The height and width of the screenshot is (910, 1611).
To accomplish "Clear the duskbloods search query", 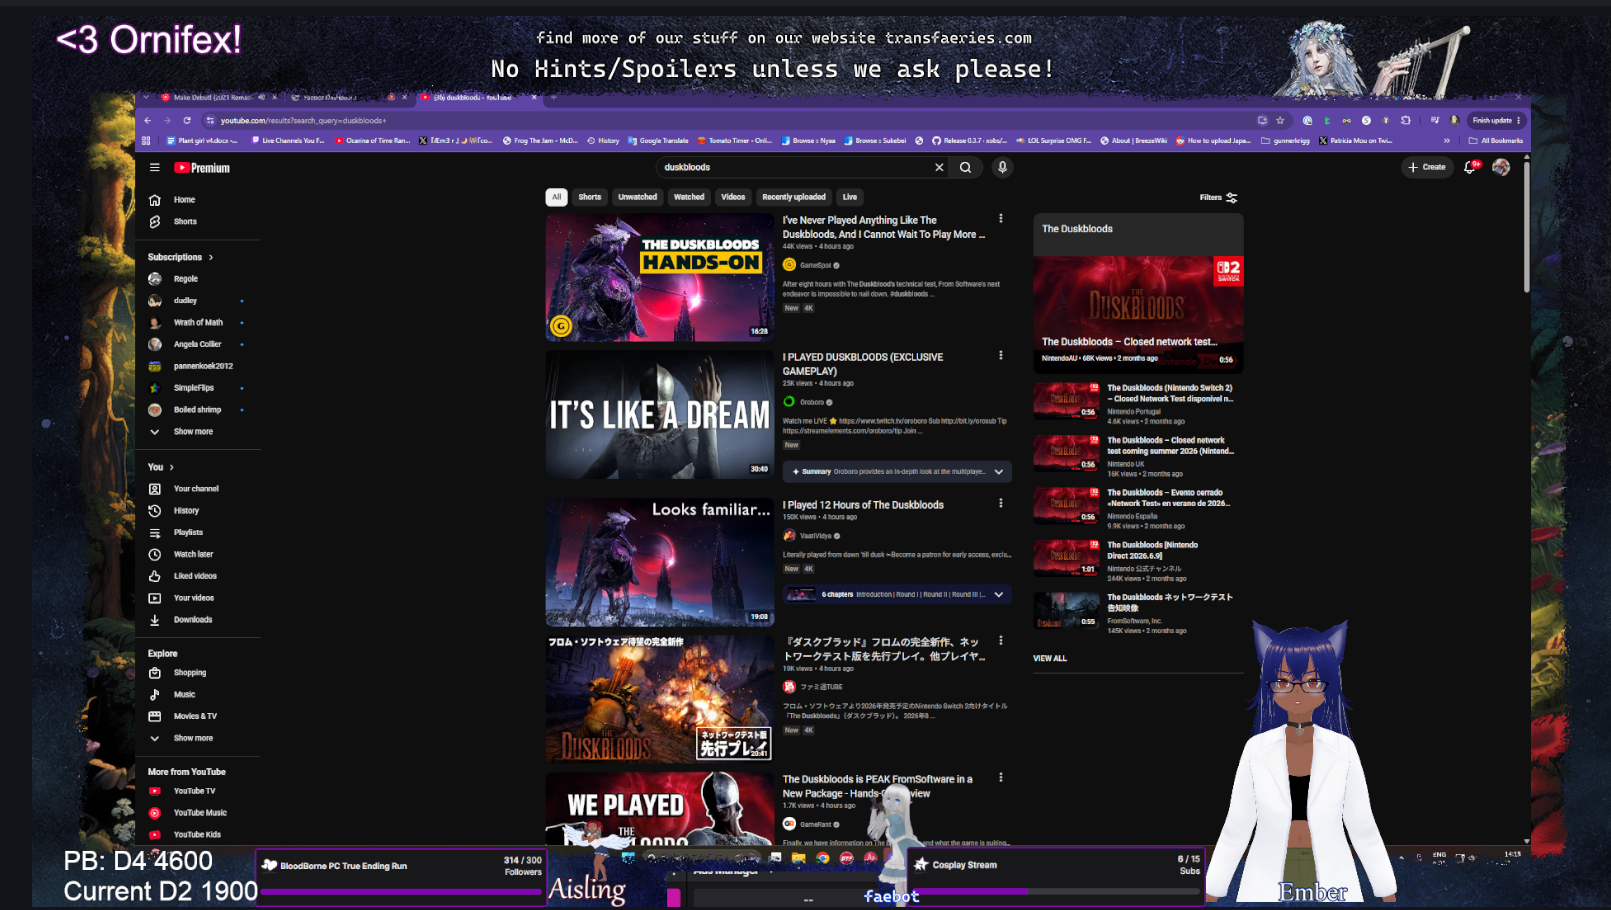I will [x=939, y=168].
